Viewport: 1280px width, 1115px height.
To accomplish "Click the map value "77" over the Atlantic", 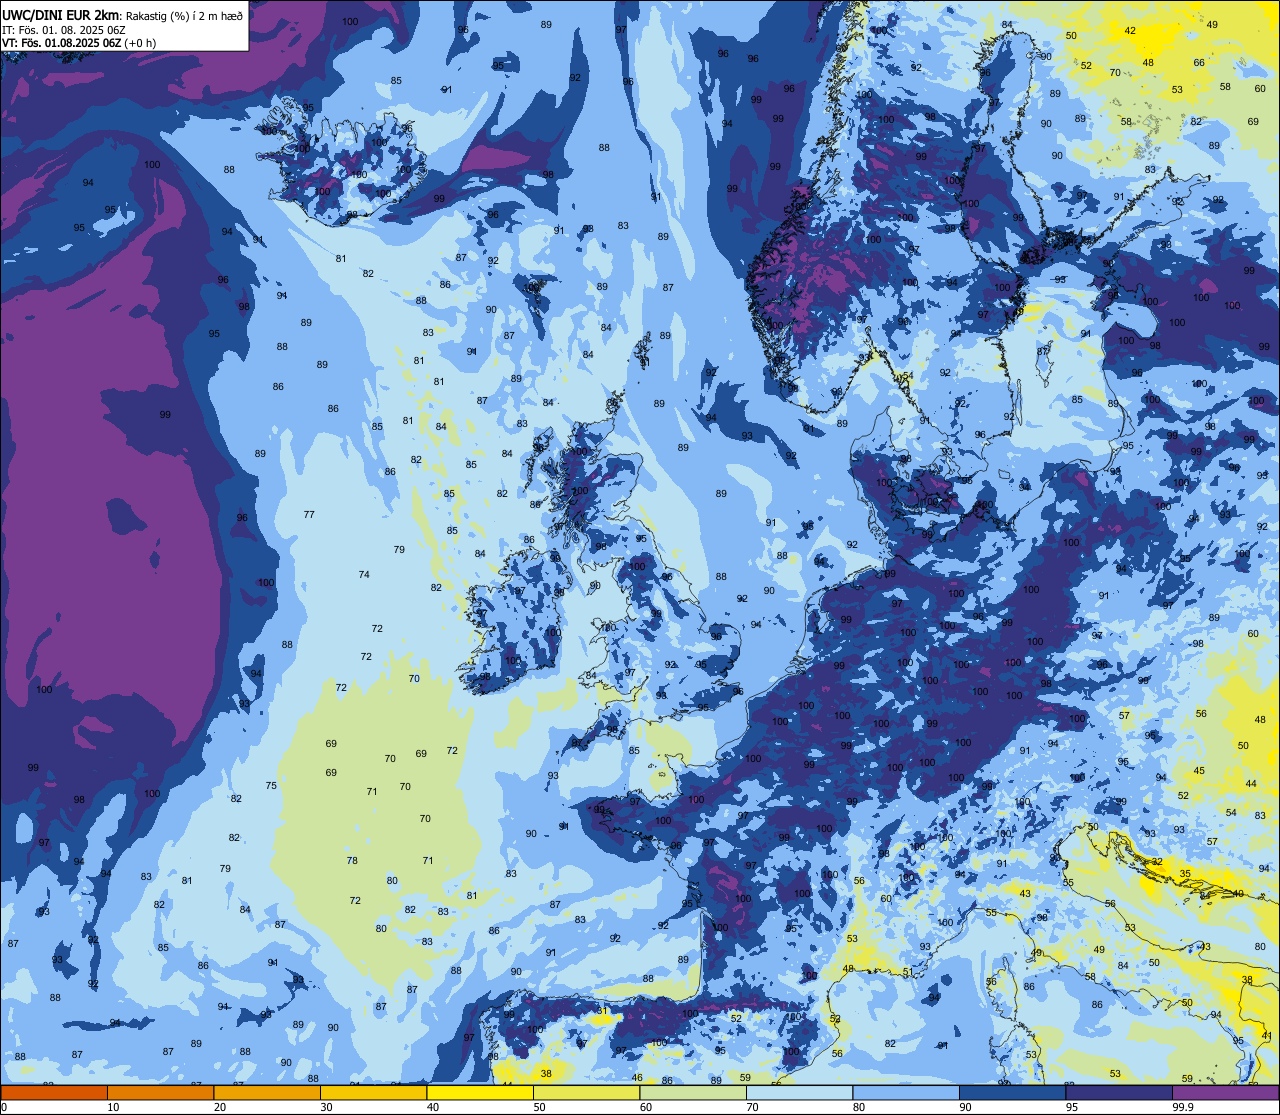I will pyautogui.click(x=309, y=515).
